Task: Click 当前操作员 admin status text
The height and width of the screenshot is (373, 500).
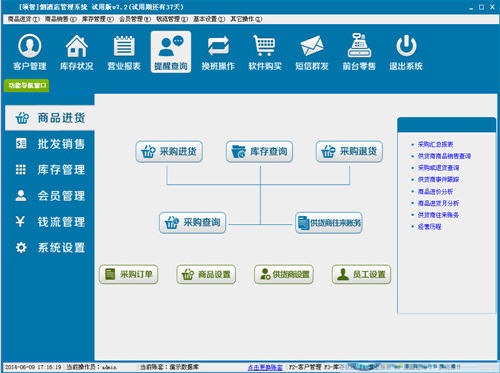Action: pyautogui.click(x=91, y=367)
